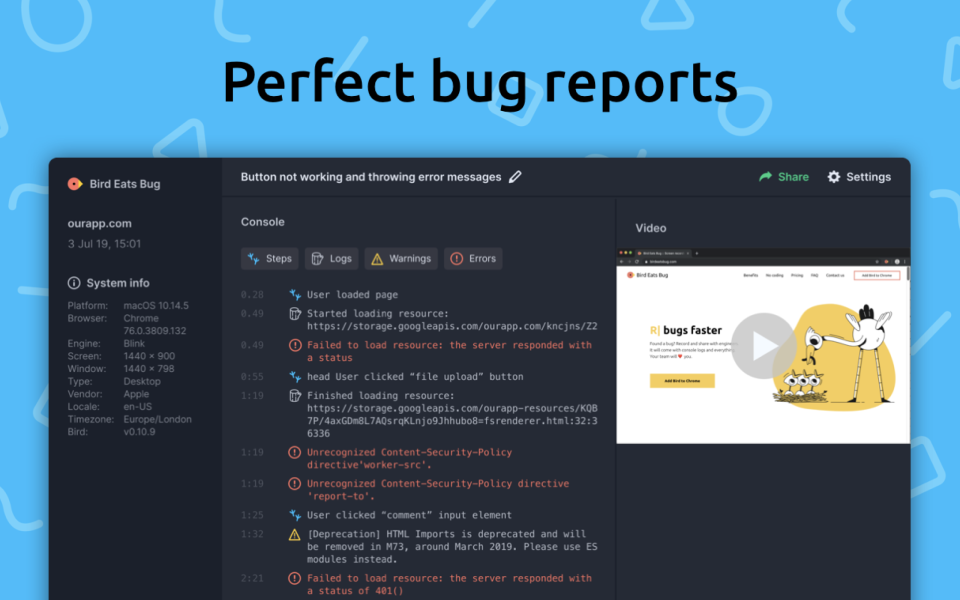Select the Pricing item in the video's navigation
960x600 pixels.
point(797,276)
